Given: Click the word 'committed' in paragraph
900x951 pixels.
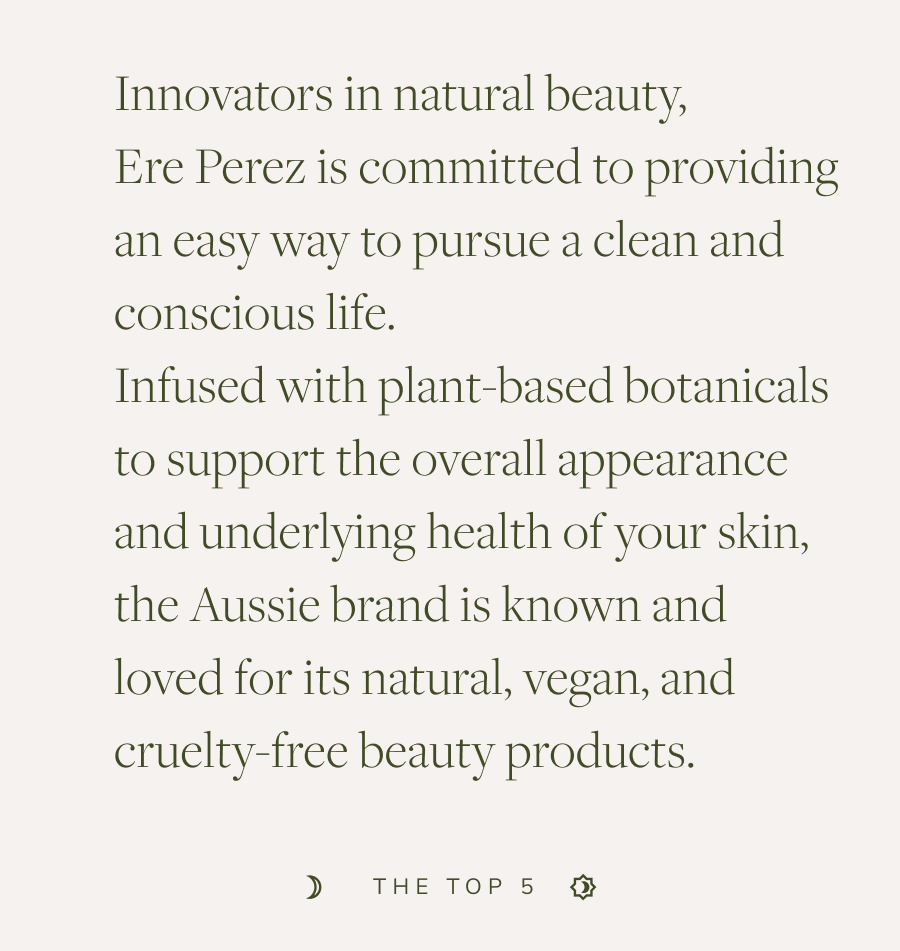Looking at the screenshot, I should 469,167.
